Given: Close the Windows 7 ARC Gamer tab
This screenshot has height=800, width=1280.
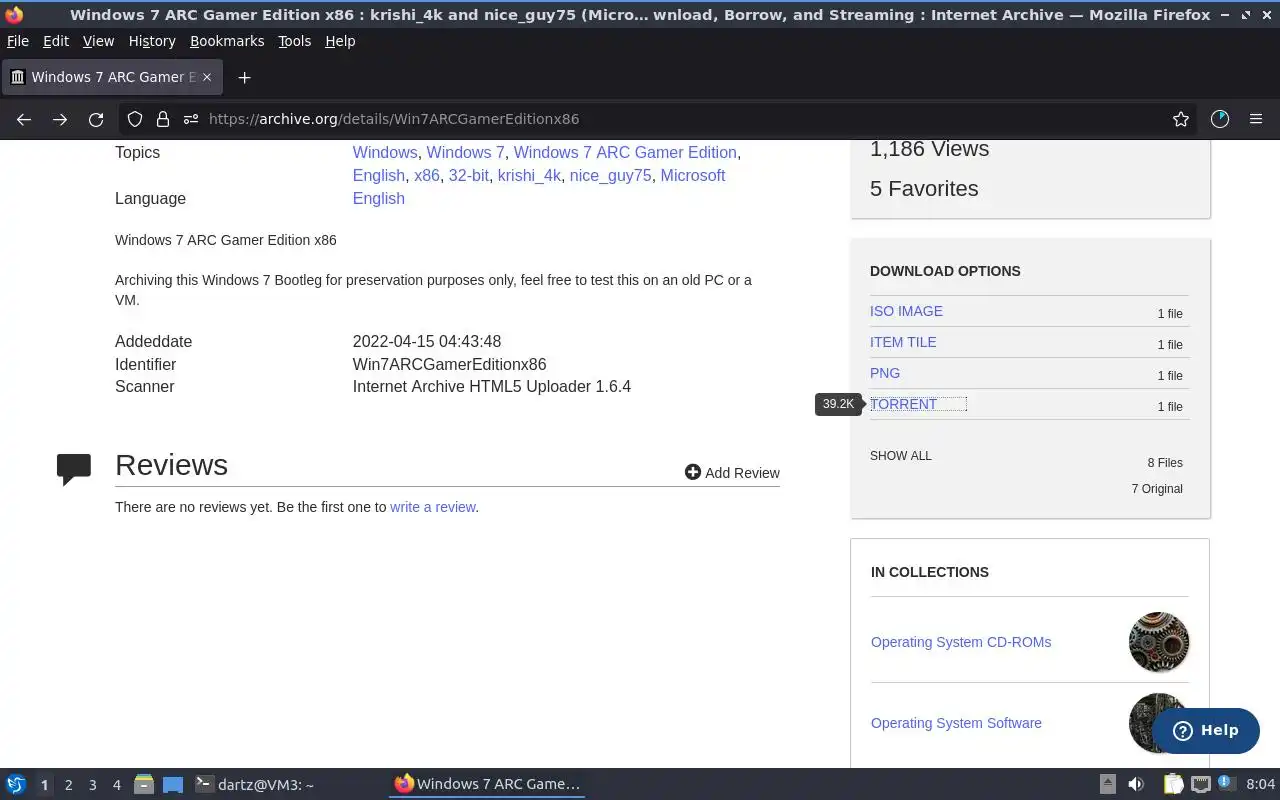Looking at the screenshot, I should [207, 77].
